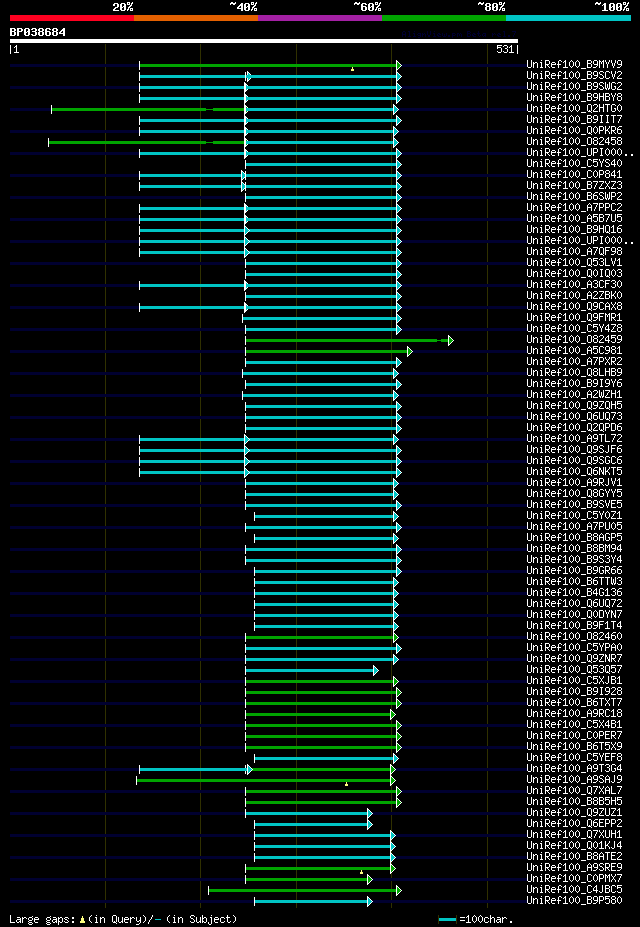Click the green alignment bar for UniRef100_O82459
The height and width of the screenshot is (927, 640).
(x=349, y=340)
